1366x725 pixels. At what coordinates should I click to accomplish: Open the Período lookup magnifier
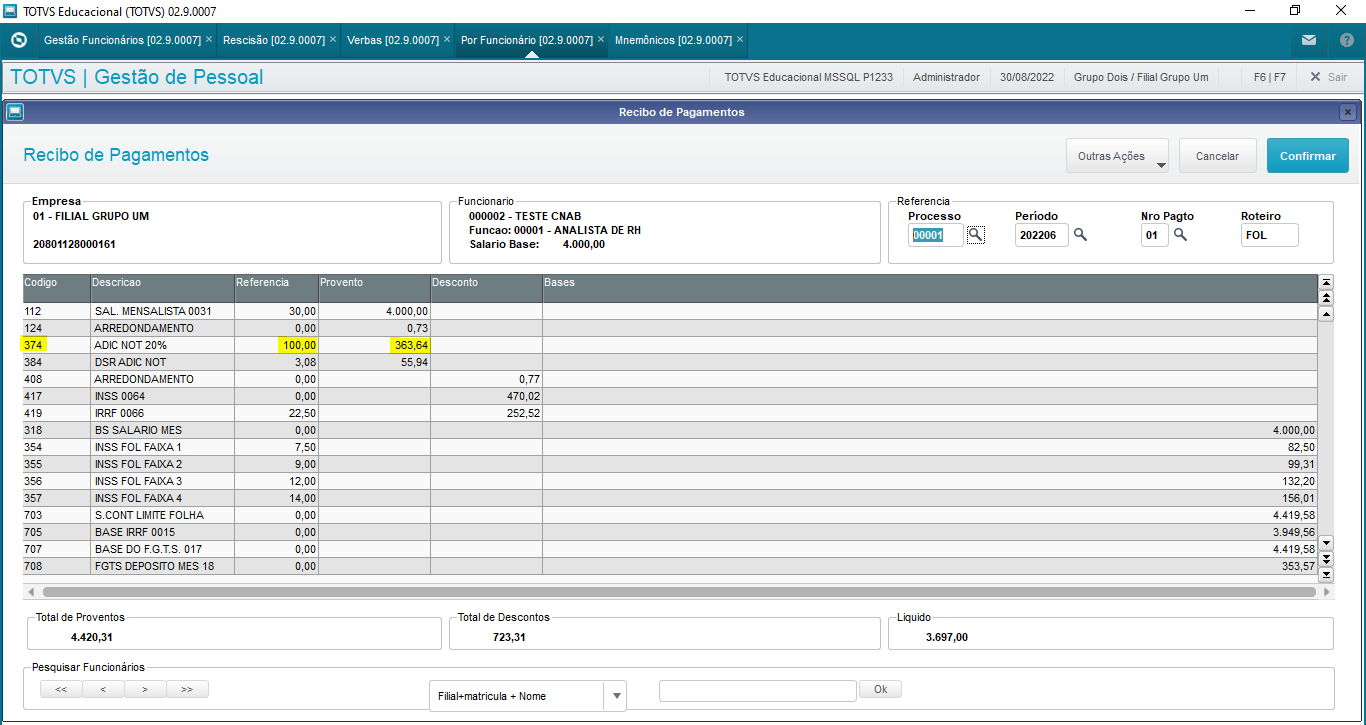point(1080,235)
